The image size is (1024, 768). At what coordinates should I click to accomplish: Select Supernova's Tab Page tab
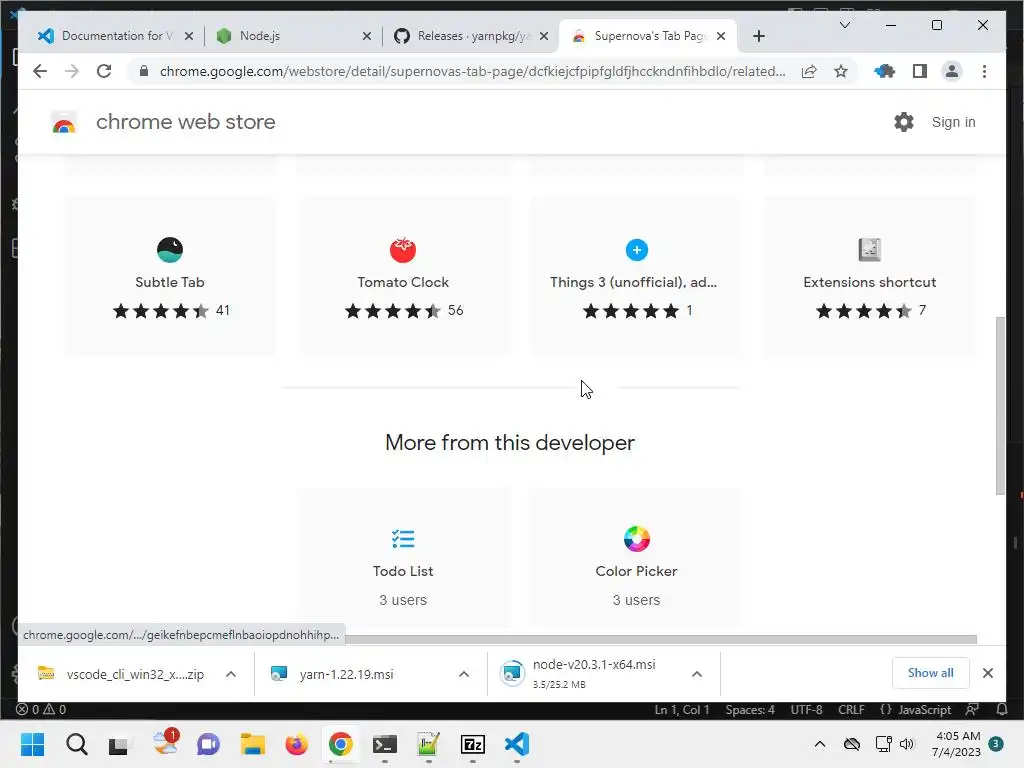647,36
